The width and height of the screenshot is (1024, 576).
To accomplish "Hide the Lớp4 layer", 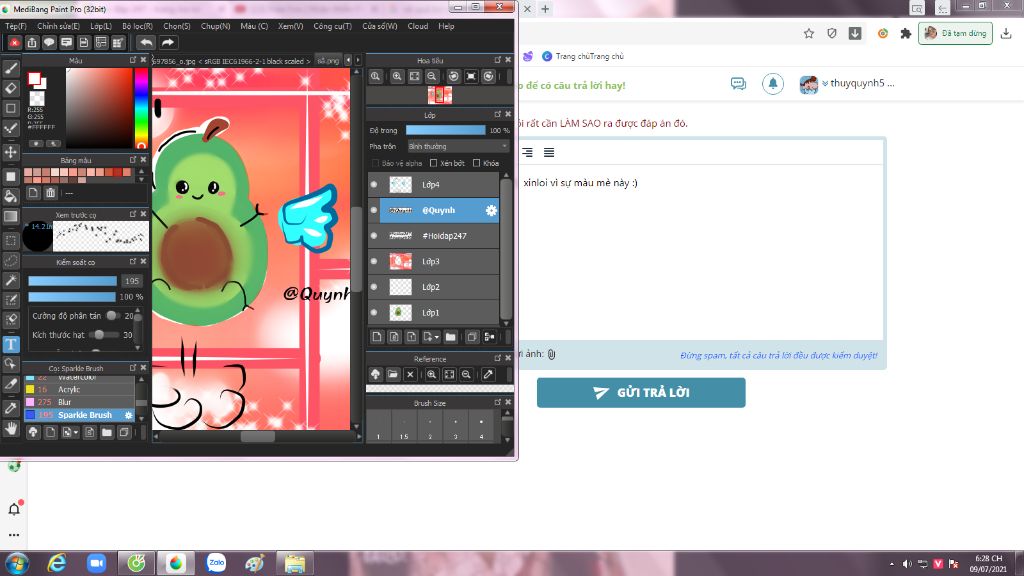I will [x=374, y=185].
